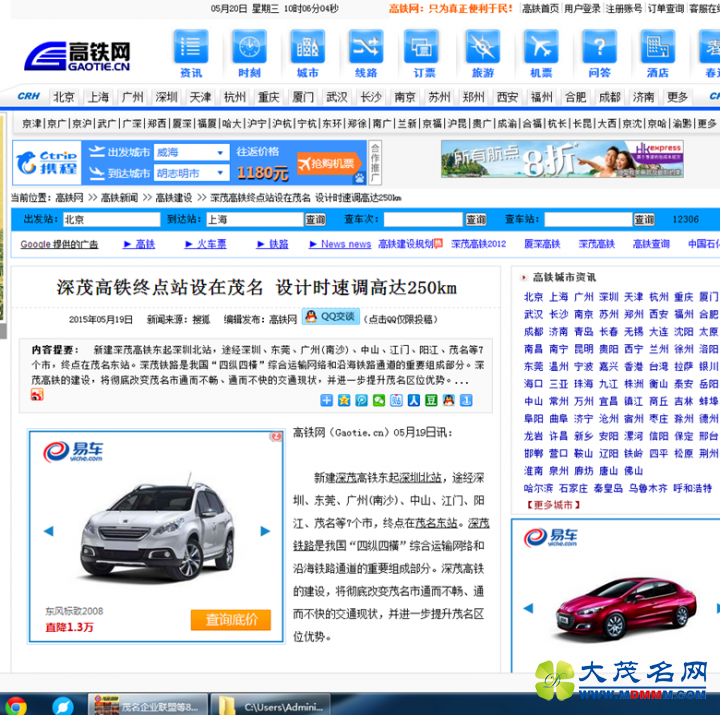Image resolution: width=720 pixels, height=715 pixels.
Task: Open the blue browser icon in taskbar
Action: [63, 706]
